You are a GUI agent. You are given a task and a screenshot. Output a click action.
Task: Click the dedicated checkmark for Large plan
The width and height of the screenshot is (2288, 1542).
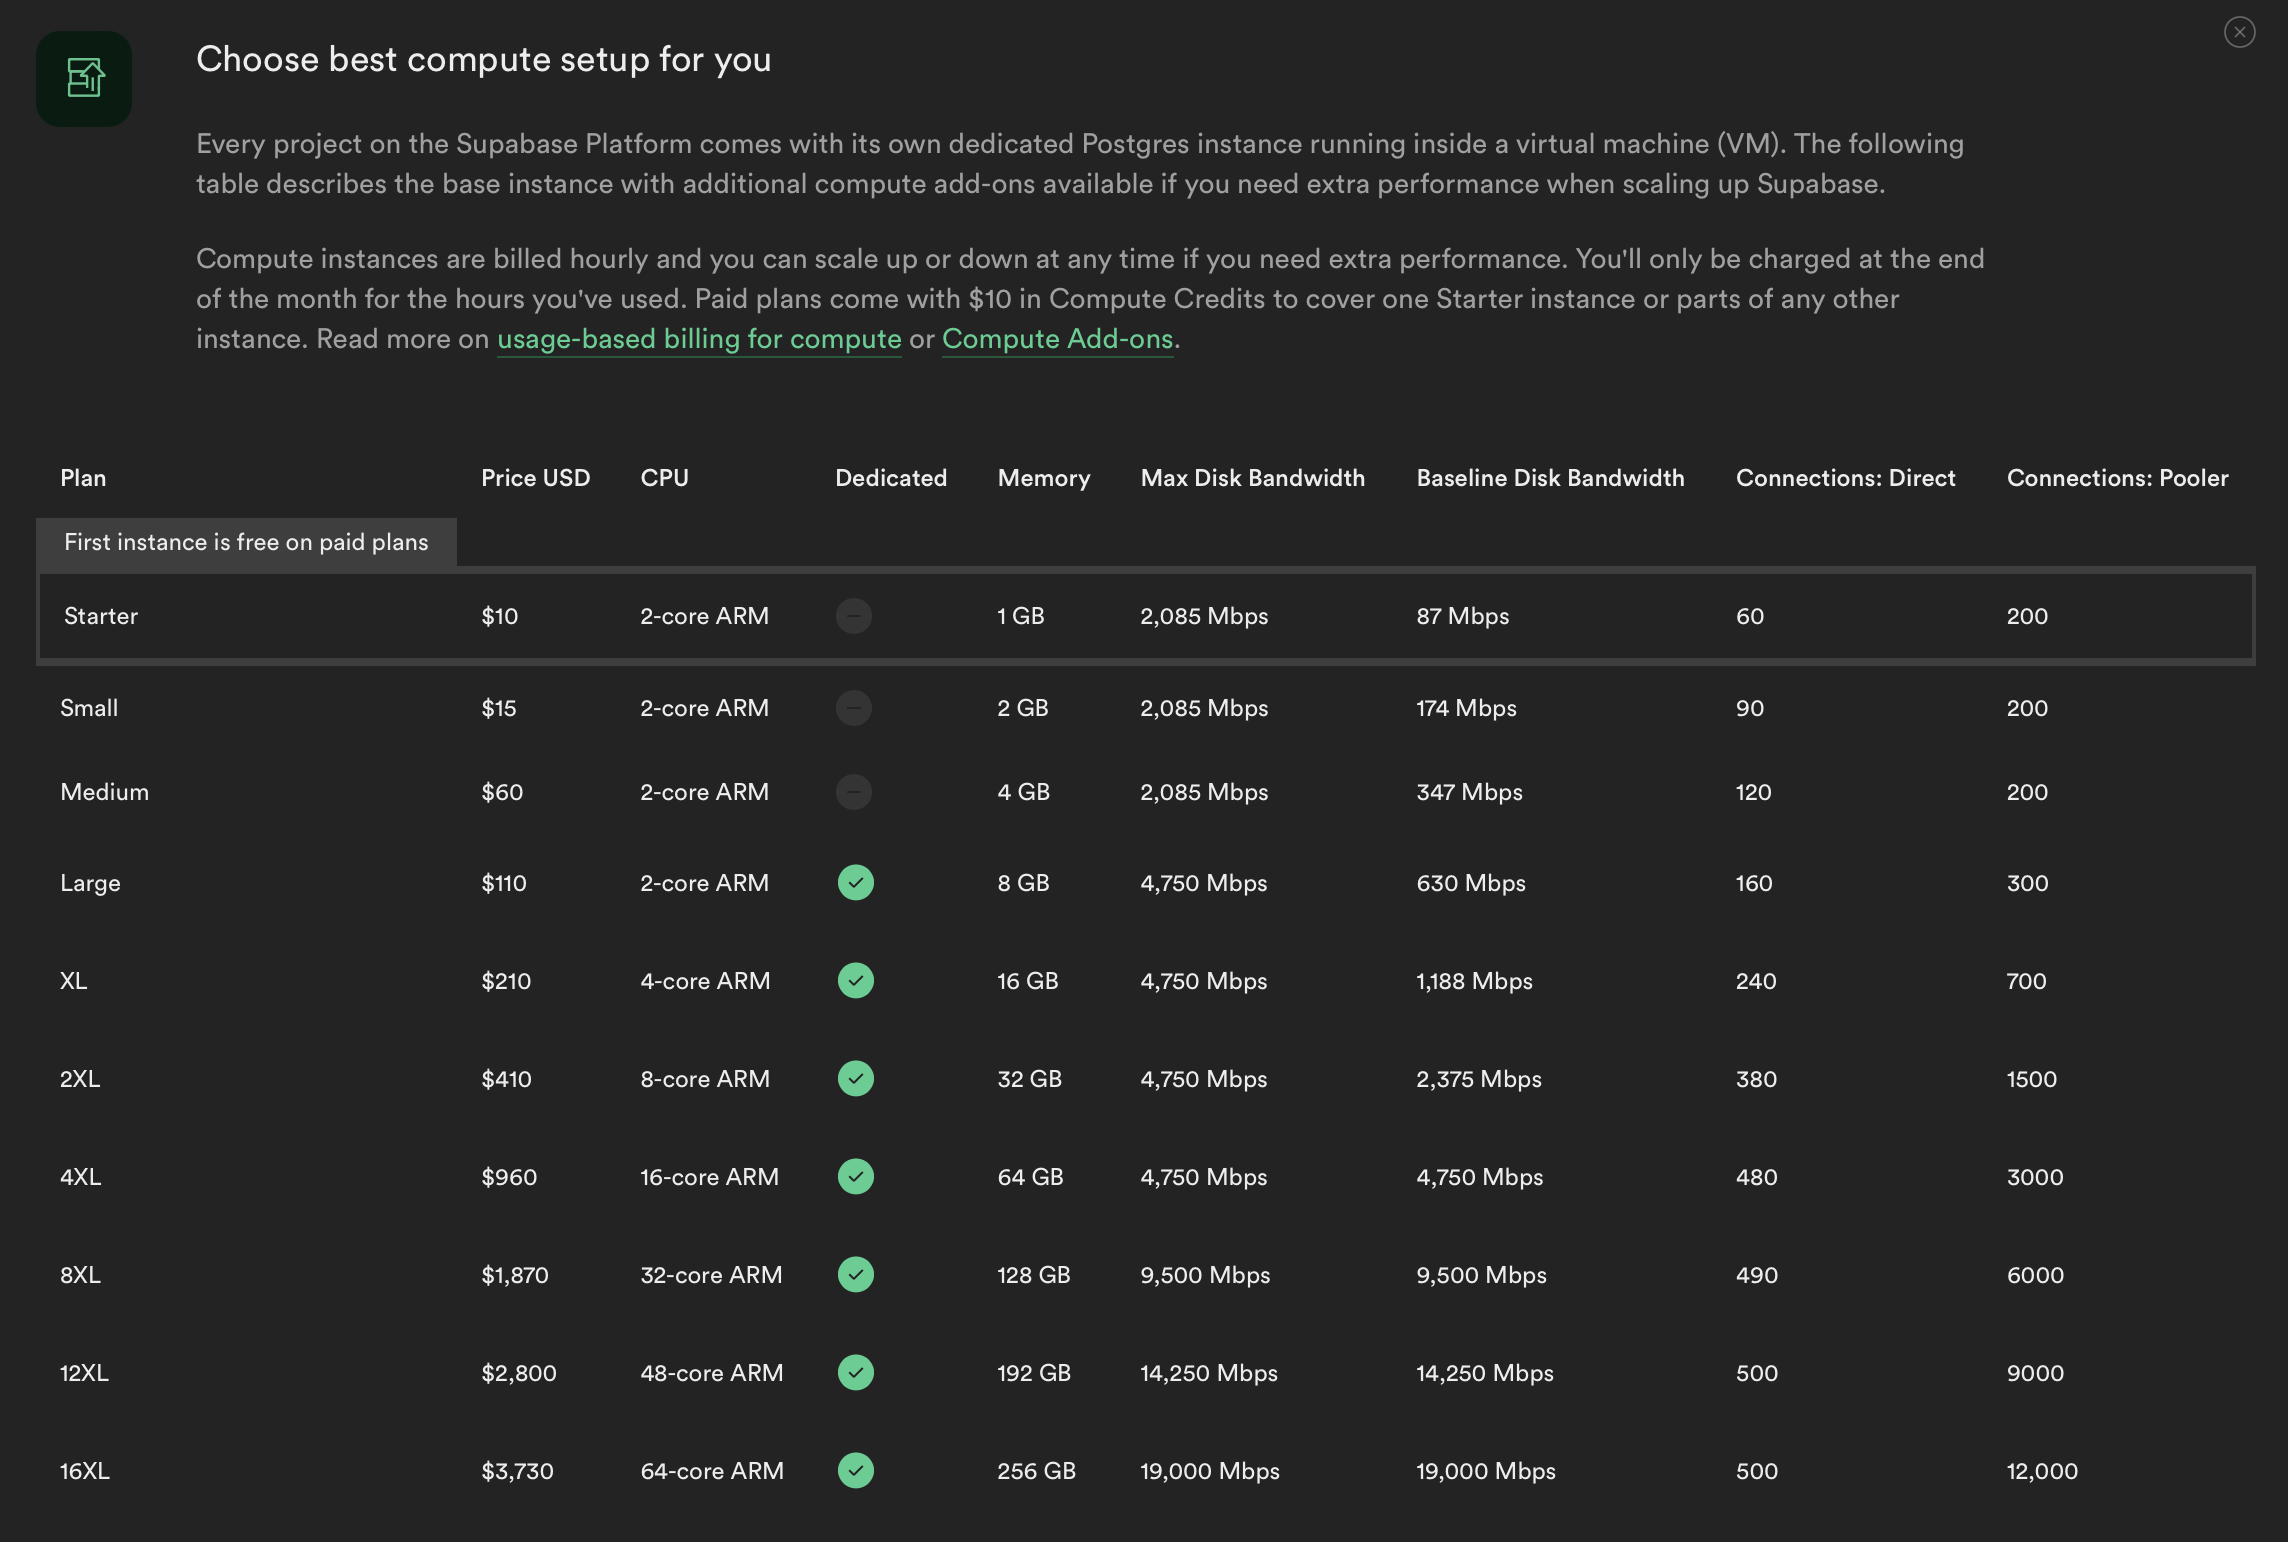(x=855, y=883)
